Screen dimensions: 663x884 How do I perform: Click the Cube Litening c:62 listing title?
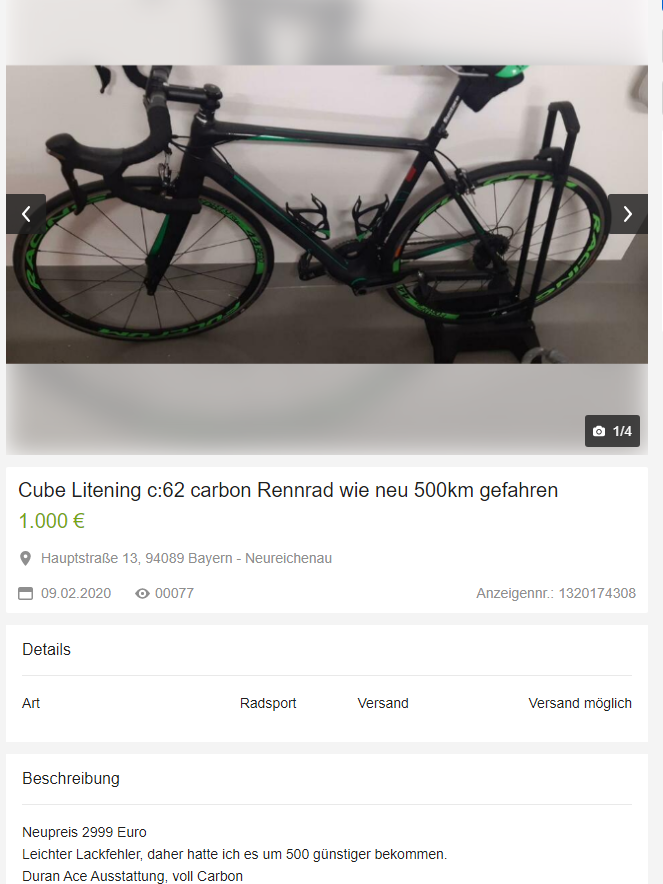pyautogui.click(x=288, y=490)
